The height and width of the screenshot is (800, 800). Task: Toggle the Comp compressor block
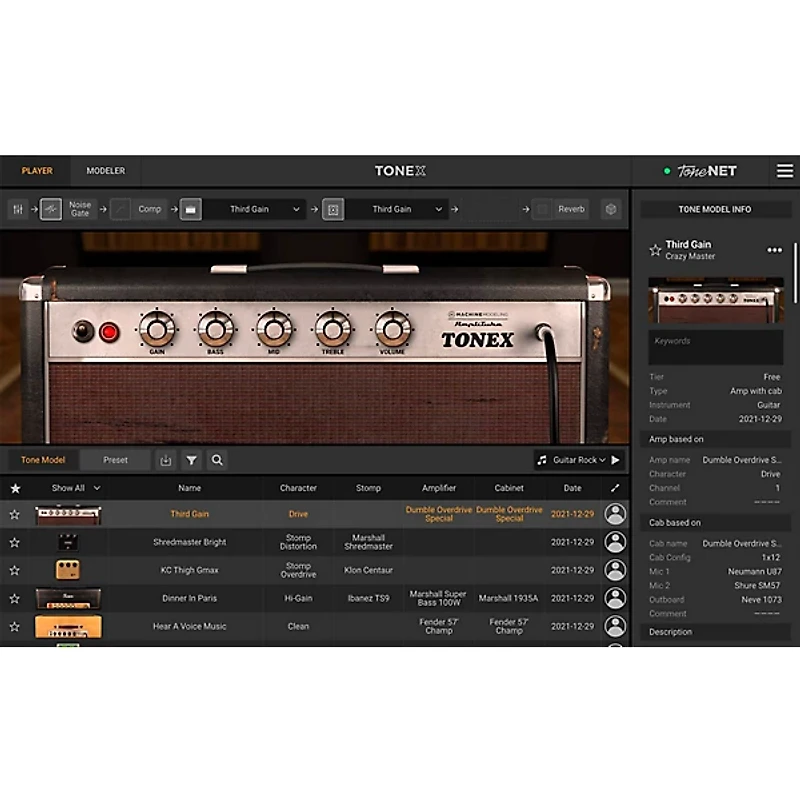click(121, 209)
